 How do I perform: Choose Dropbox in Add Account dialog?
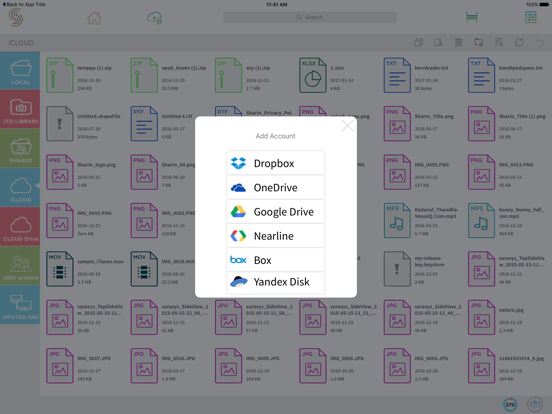[x=275, y=163]
